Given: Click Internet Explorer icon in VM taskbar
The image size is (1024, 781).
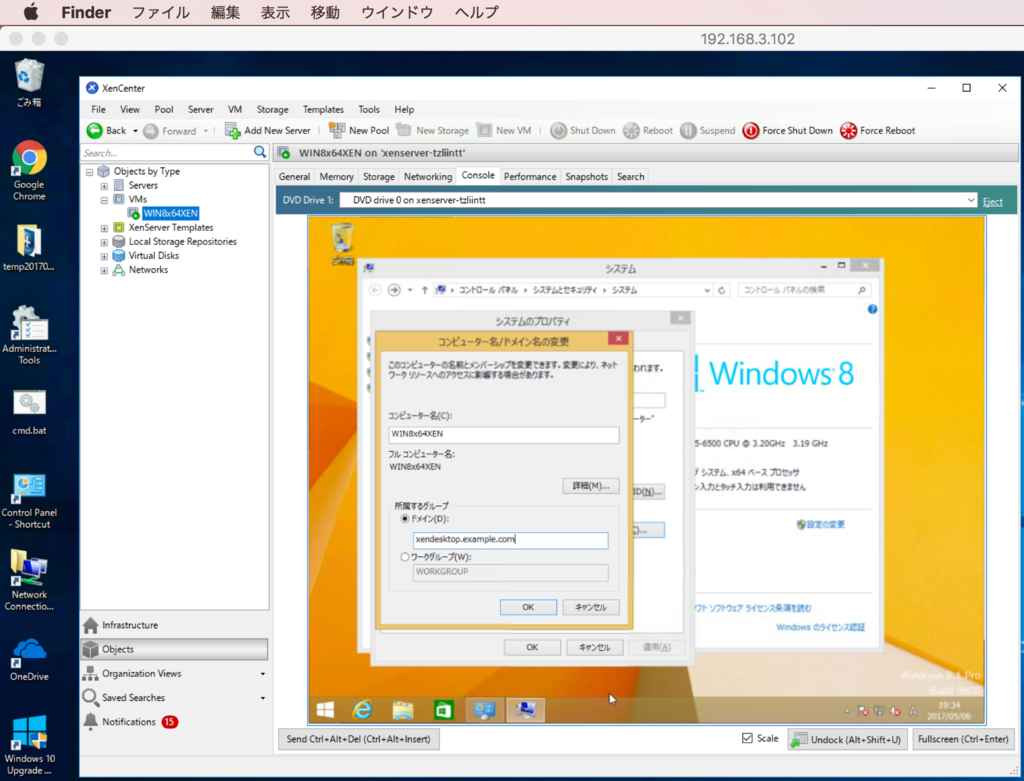Looking at the screenshot, I should (x=362, y=710).
